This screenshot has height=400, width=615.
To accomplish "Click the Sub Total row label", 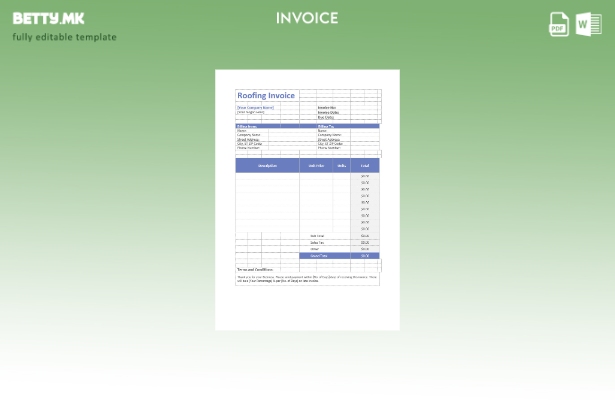I will tap(317, 236).
